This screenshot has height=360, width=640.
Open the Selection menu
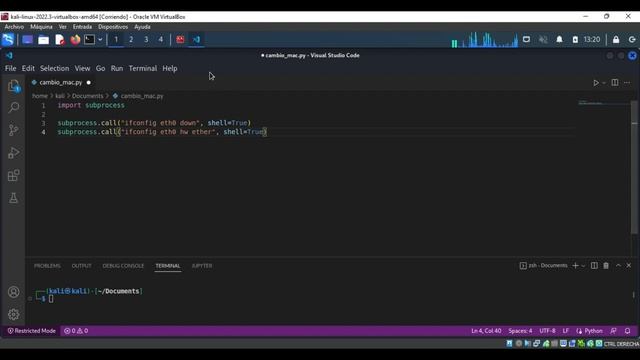pyautogui.click(x=54, y=68)
